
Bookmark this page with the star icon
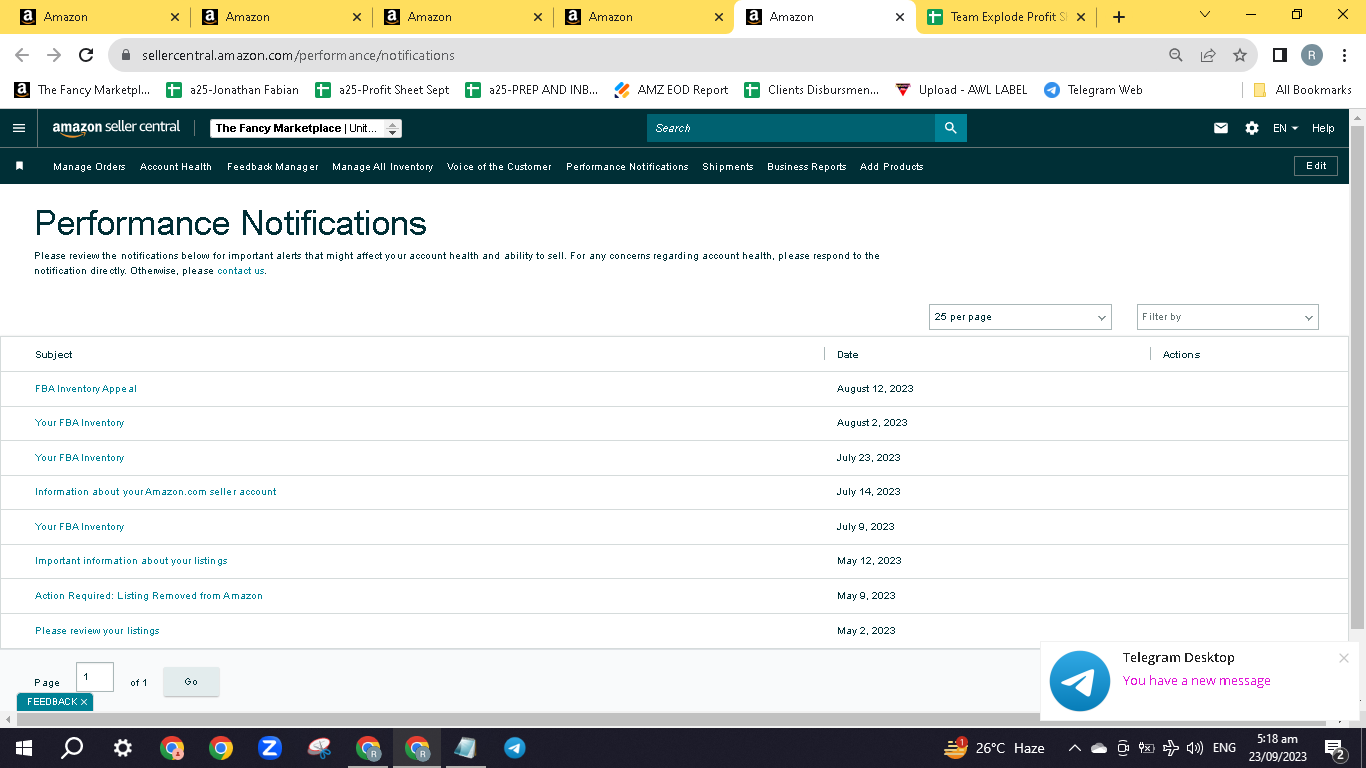pyautogui.click(x=1240, y=55)
